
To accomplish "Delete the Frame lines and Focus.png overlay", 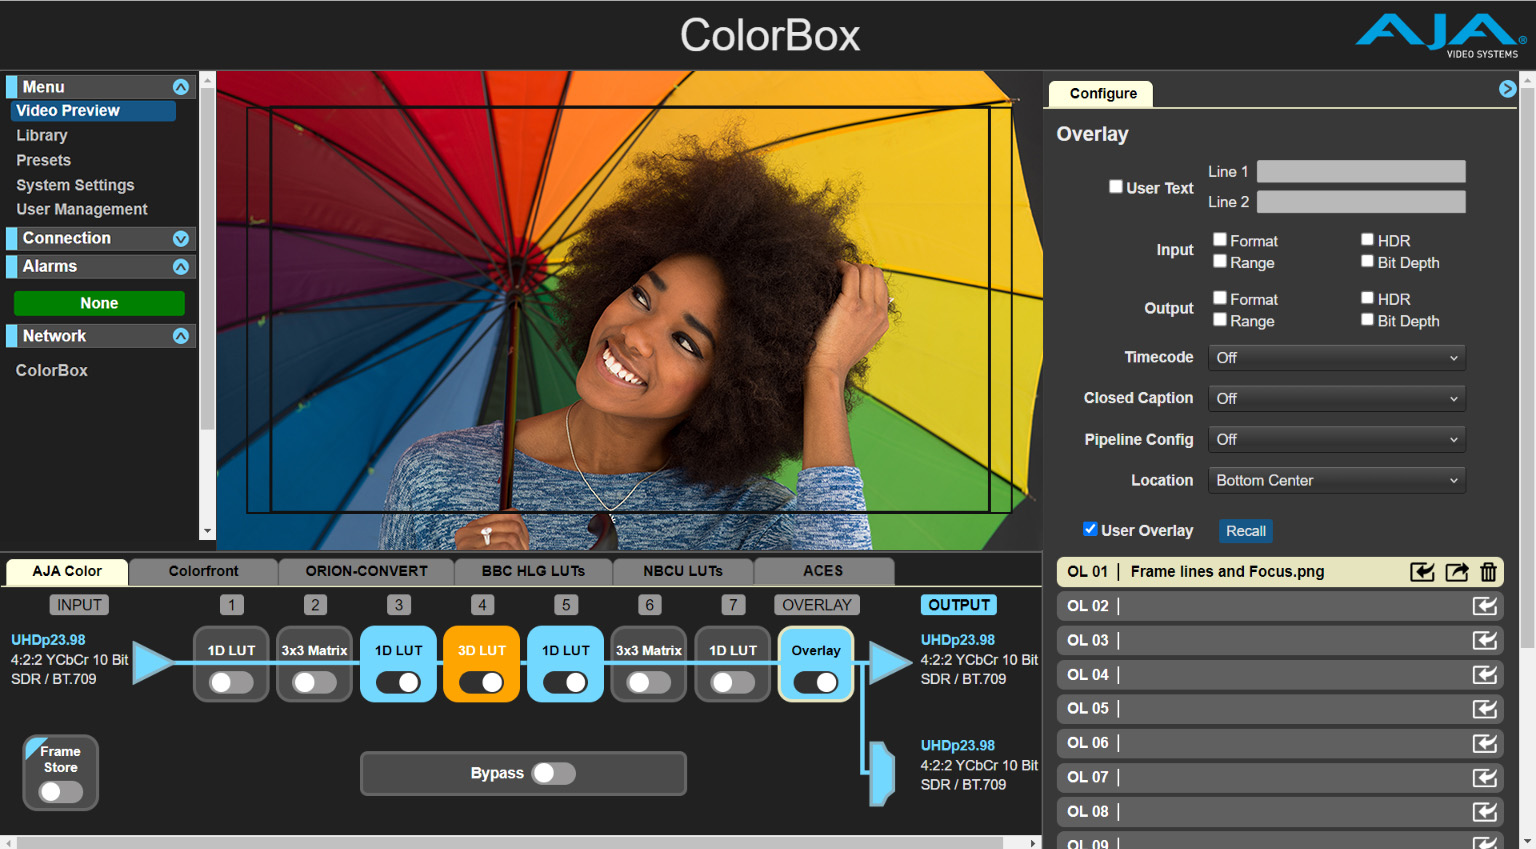I will [x=1489, y=571].
